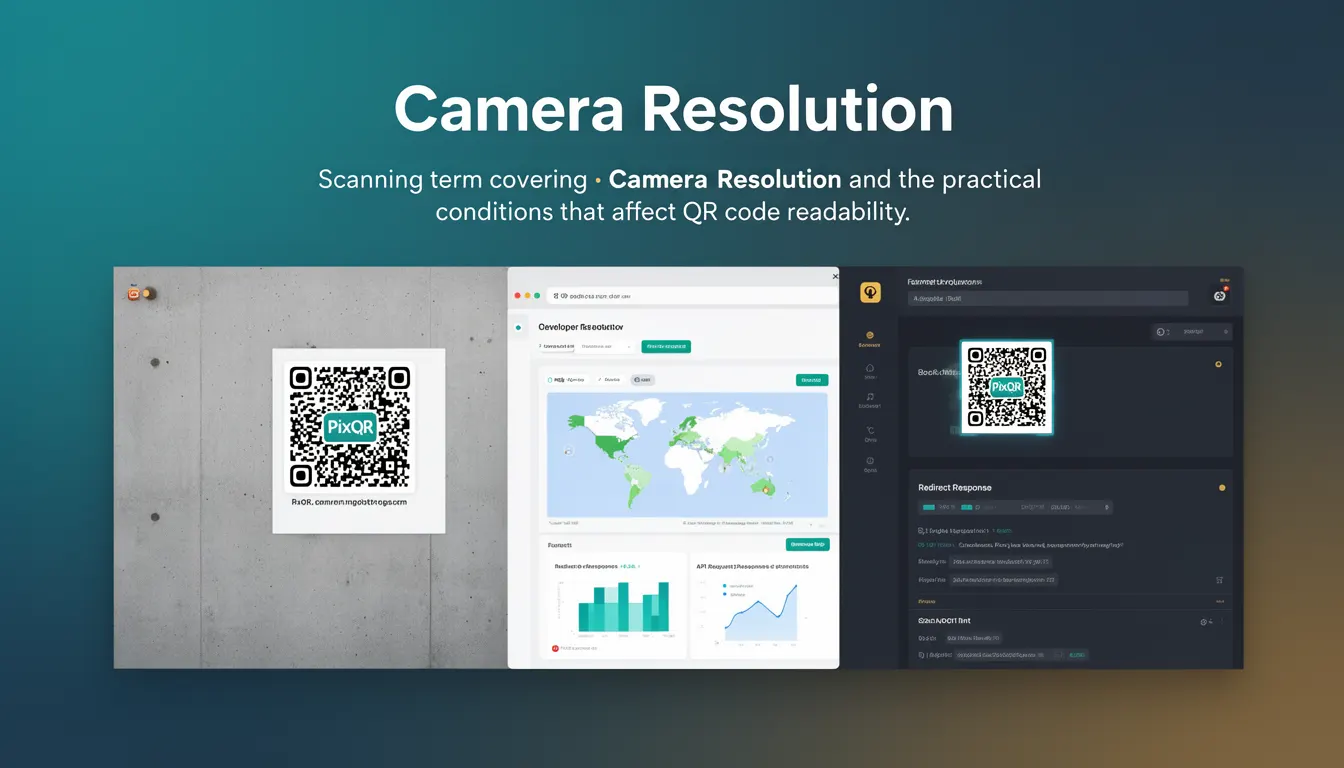1344x768 pixels.
Task: Click the "Developer Resolution" heading in the browser
Action: (x=581, y=327)
